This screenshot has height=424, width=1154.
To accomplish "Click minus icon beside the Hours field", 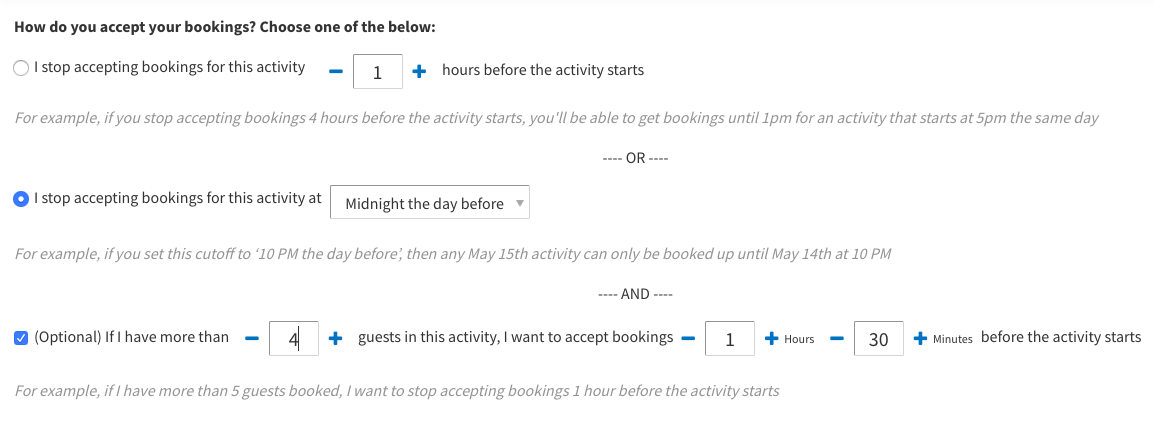I will 688,339.
